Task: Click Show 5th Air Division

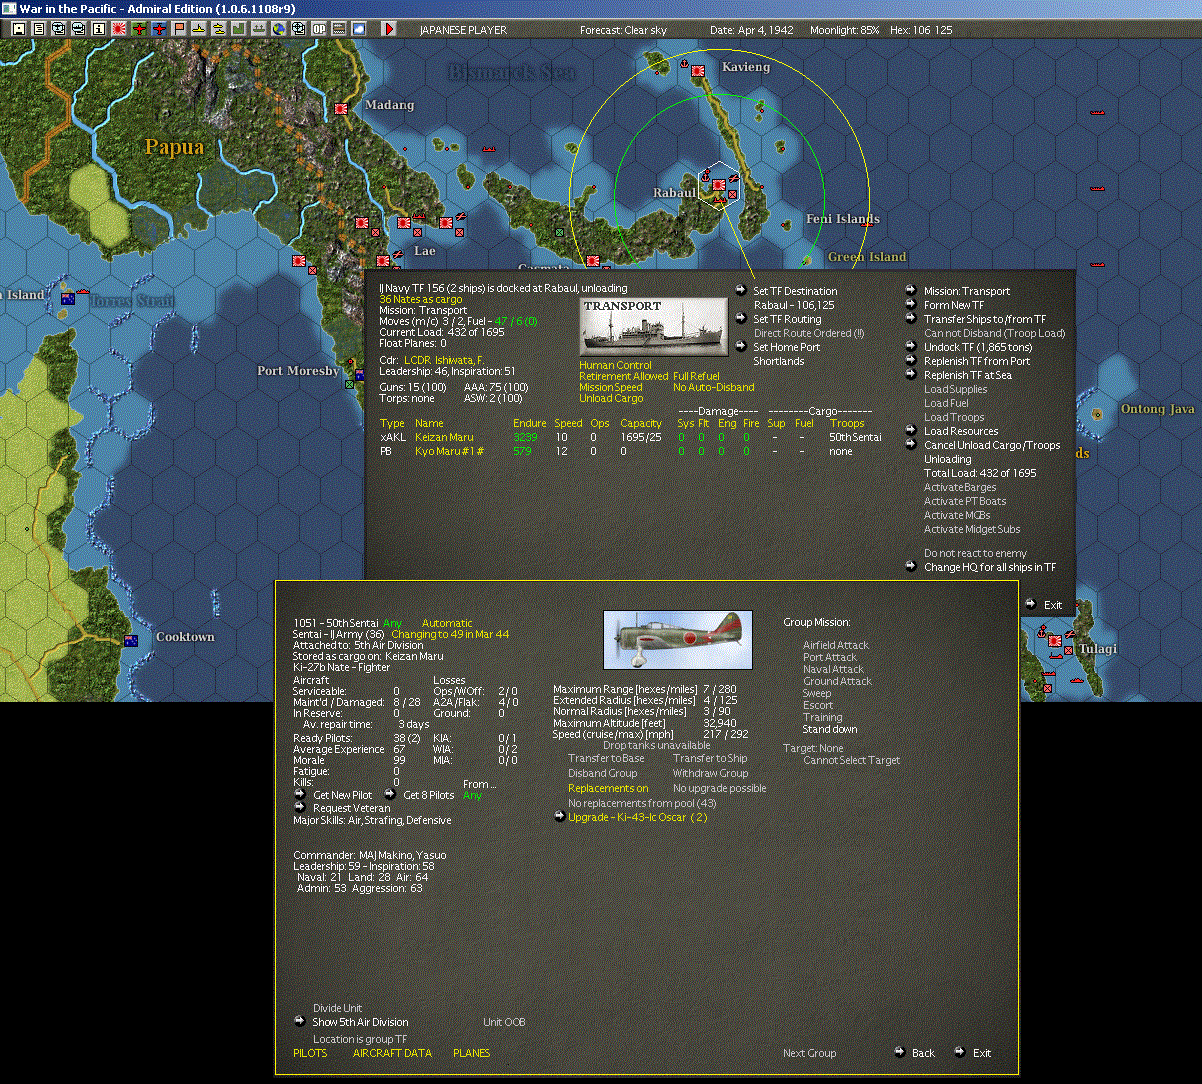Action: (360, 1022)
